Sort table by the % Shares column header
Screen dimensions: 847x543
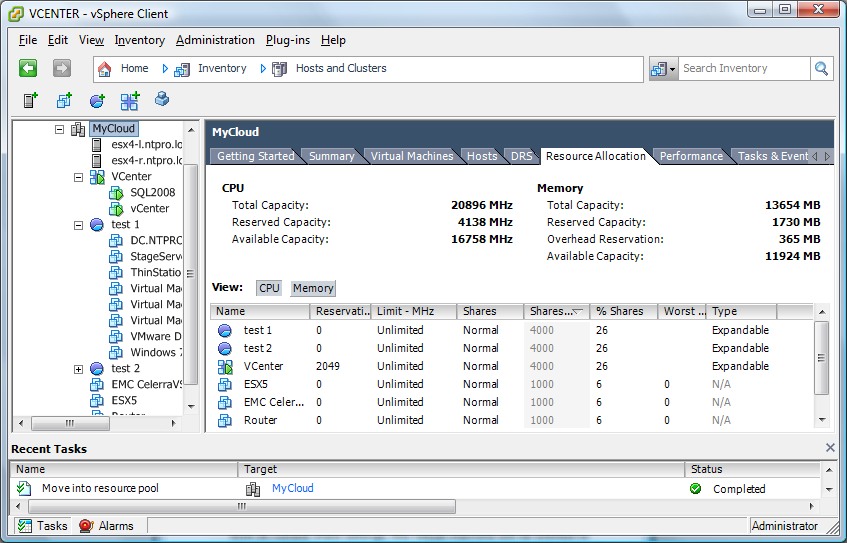point(623,311)
